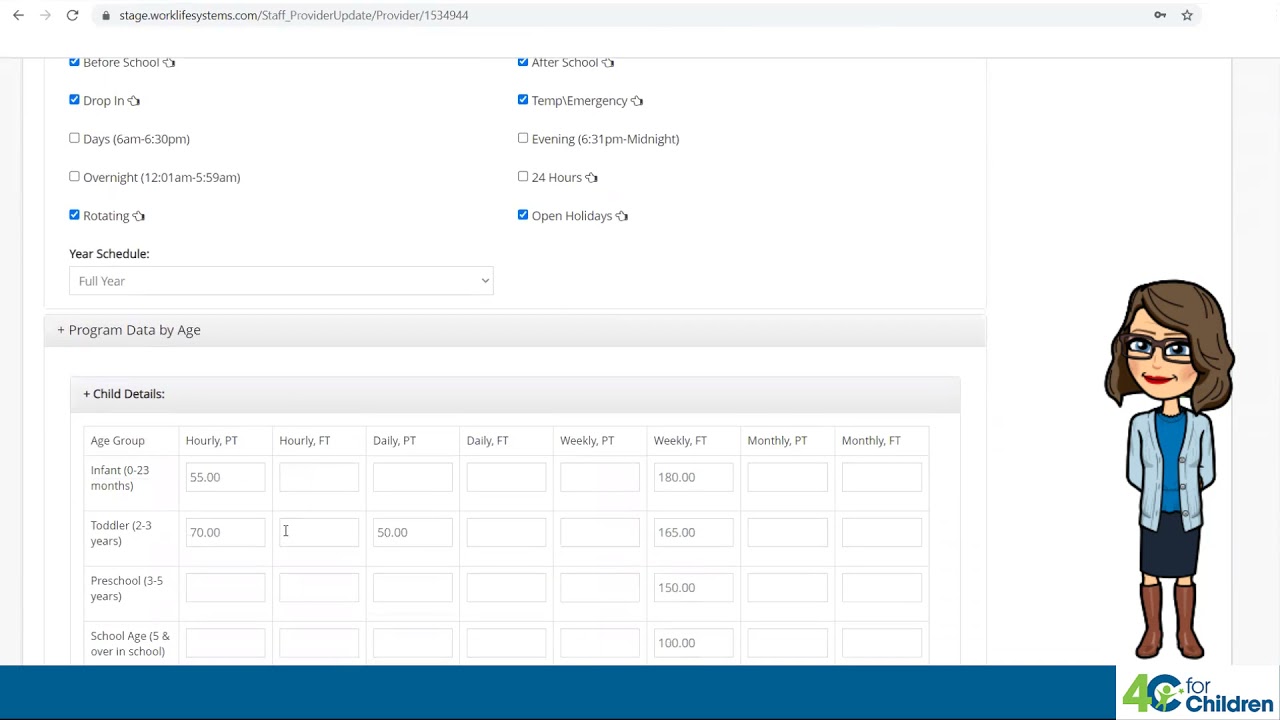Click the Monthly, FT column header

click(x=871, y=440)
